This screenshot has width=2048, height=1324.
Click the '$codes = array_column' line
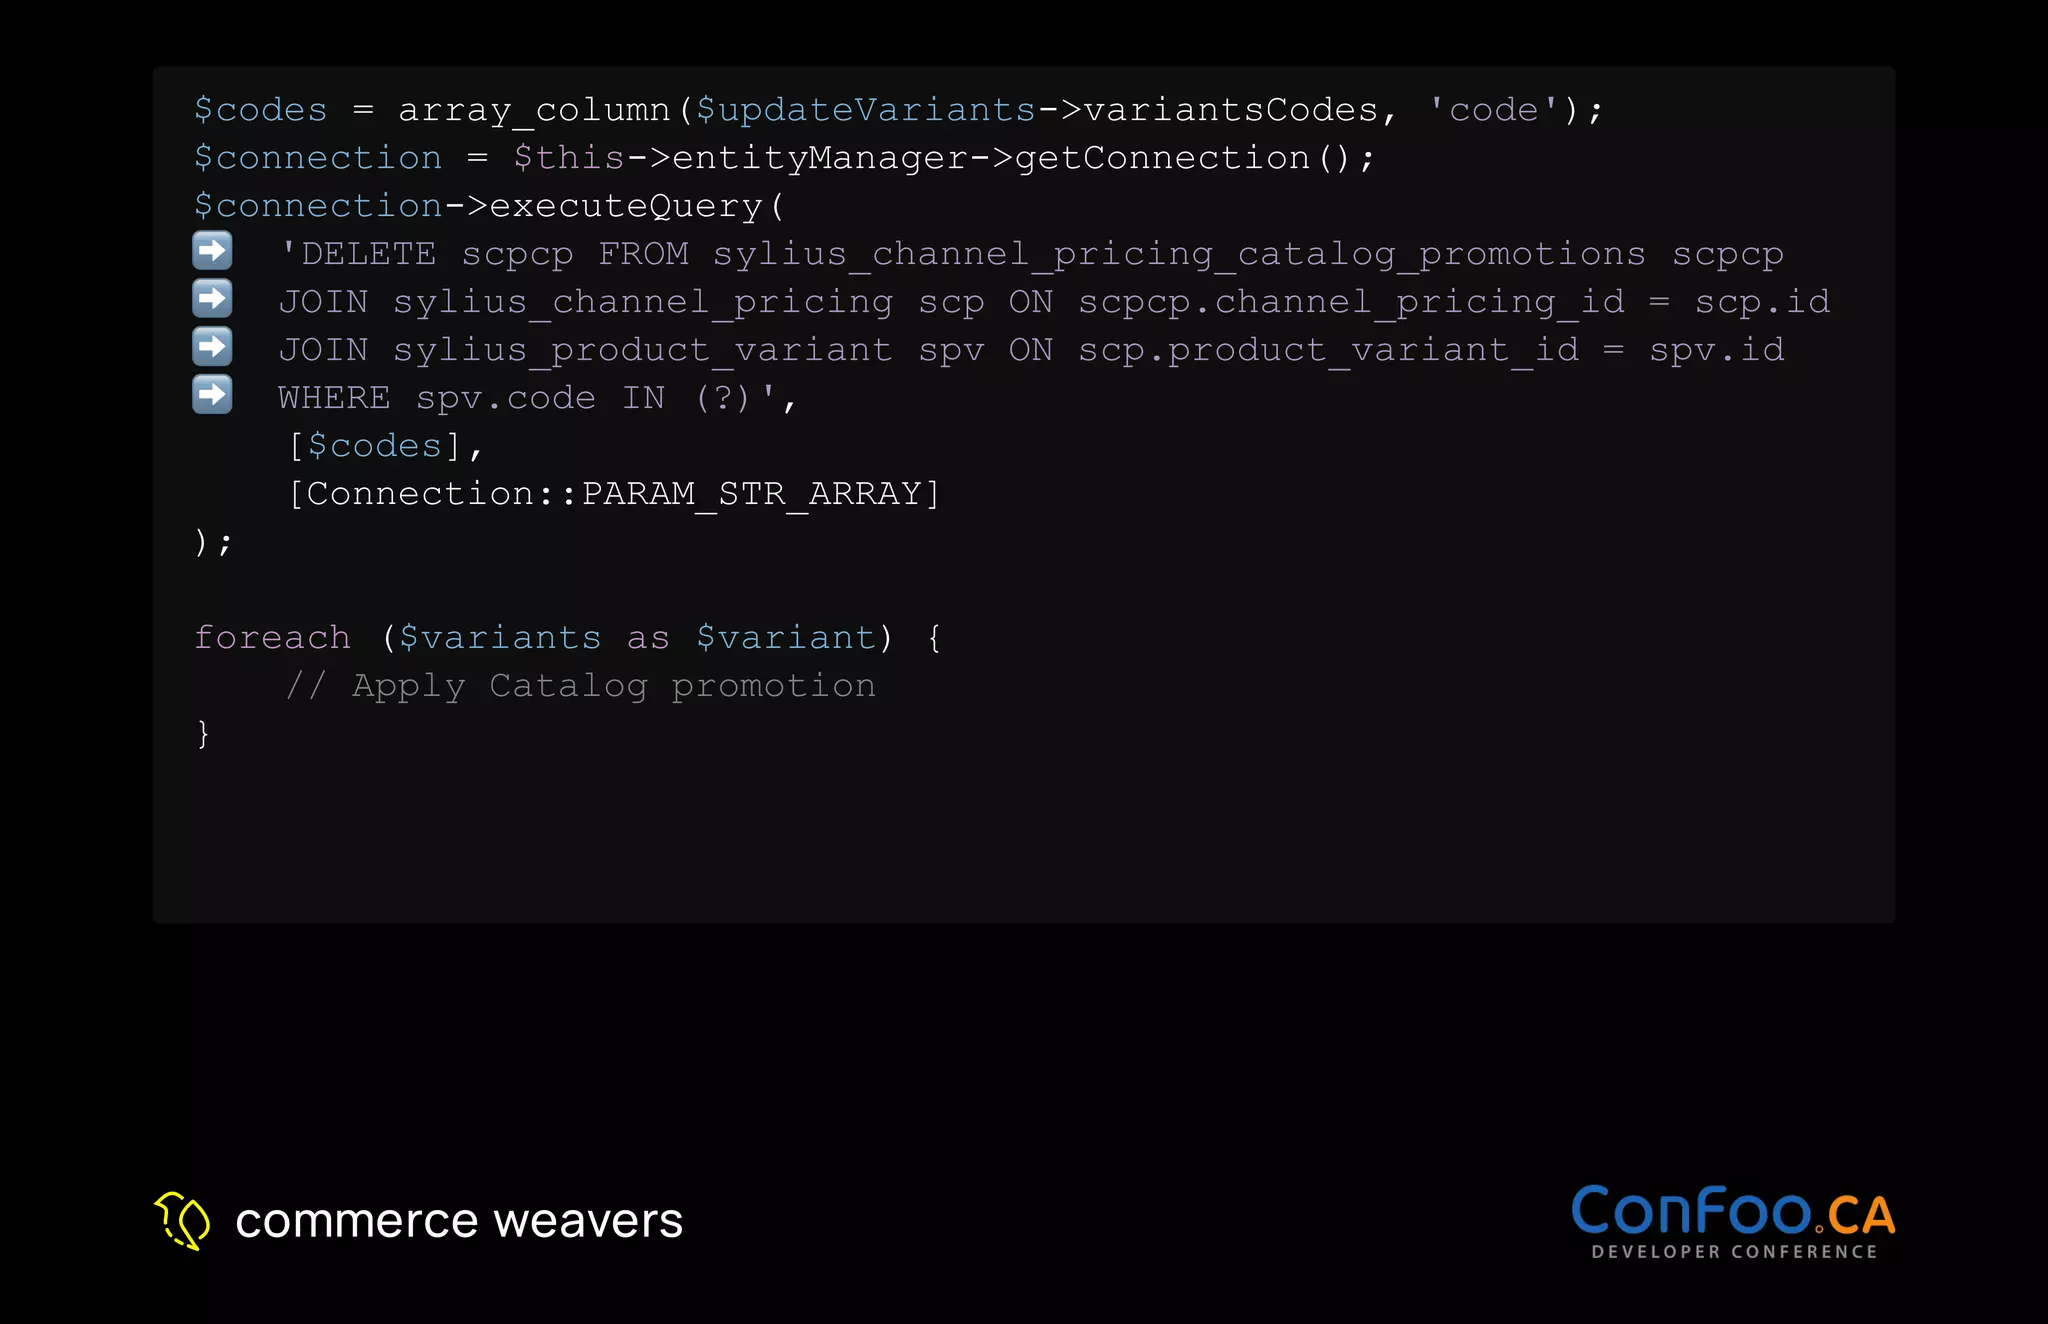898,110
